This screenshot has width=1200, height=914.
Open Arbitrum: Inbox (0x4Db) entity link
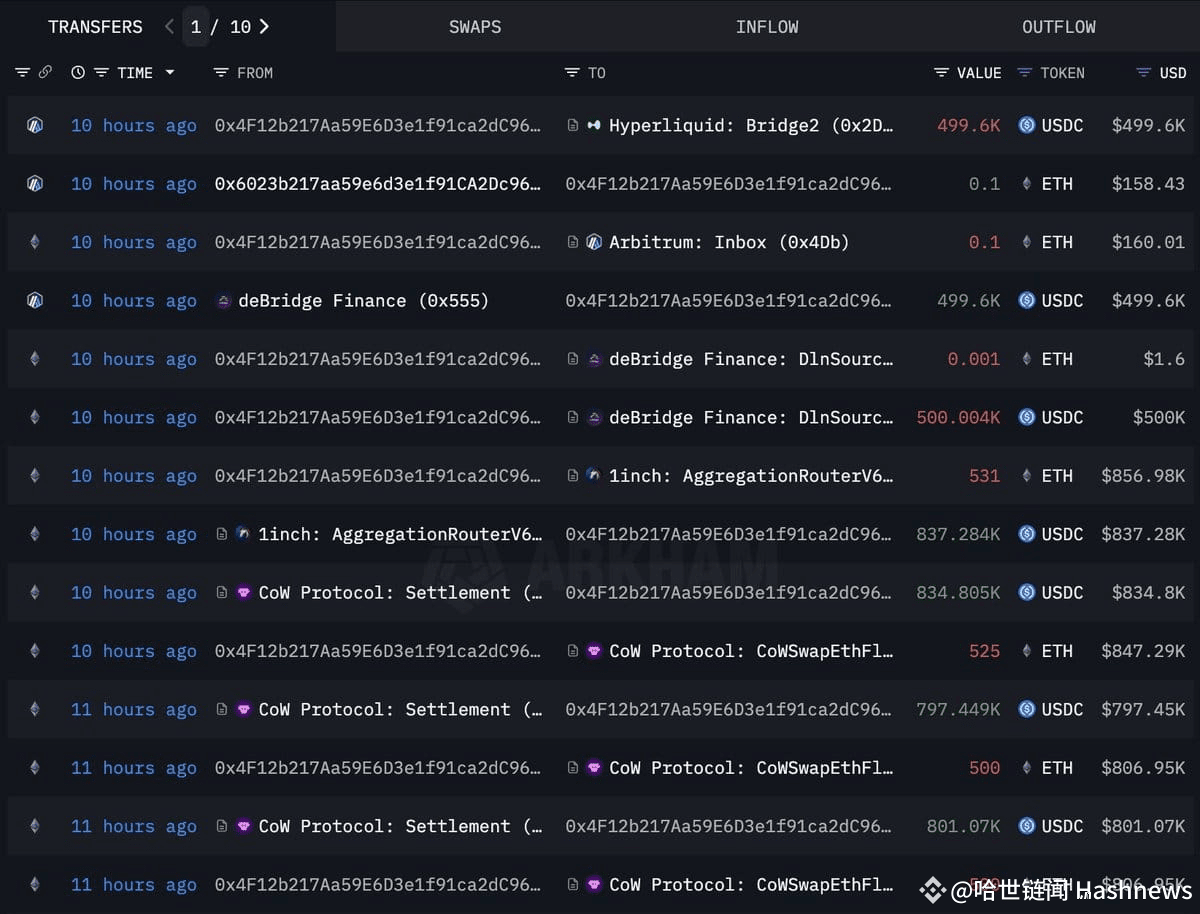729,242
